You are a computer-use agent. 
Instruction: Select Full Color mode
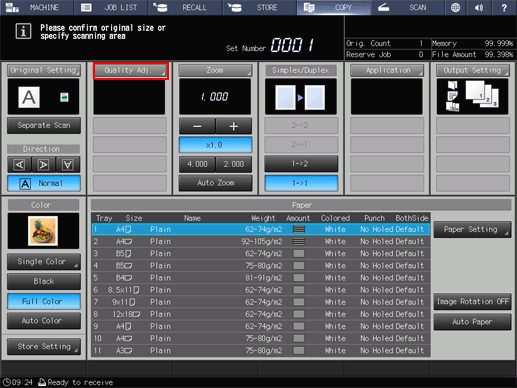click(x=44, y=301)
